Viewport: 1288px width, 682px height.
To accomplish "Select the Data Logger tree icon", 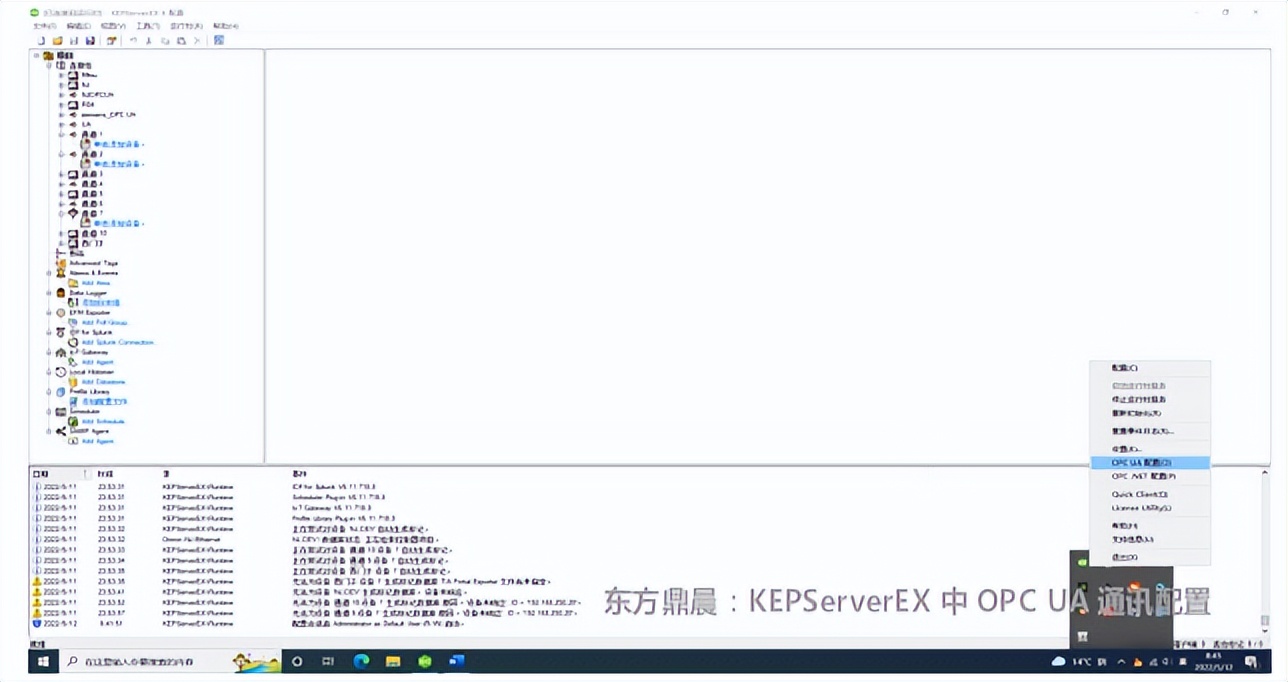I will coord(61,293).
